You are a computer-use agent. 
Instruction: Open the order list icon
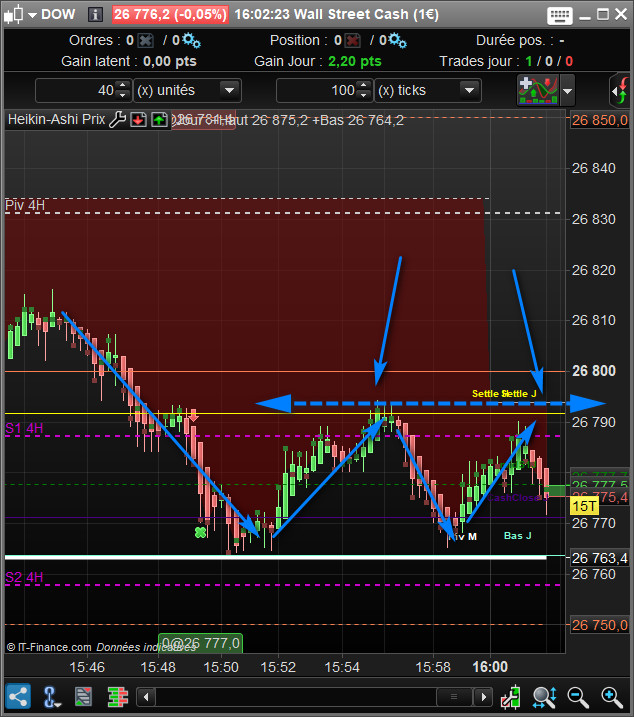83,697
